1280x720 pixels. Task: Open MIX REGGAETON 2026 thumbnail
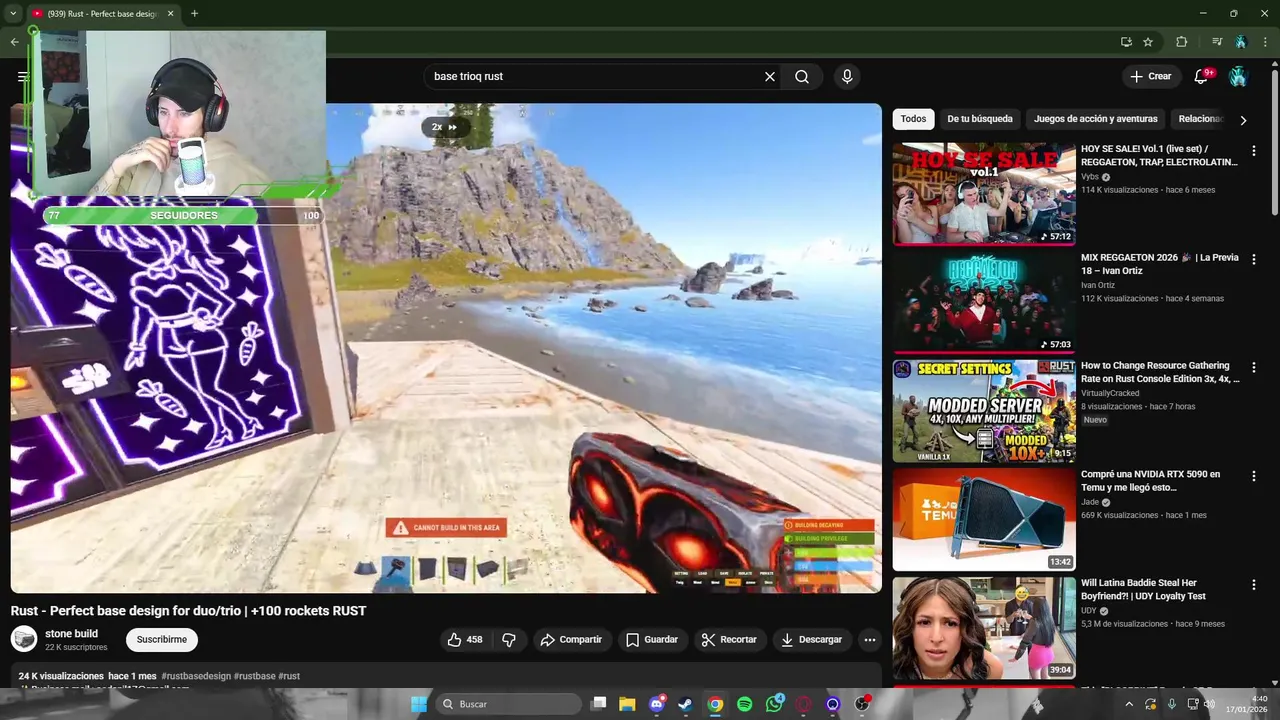click(x=984, y=302)
